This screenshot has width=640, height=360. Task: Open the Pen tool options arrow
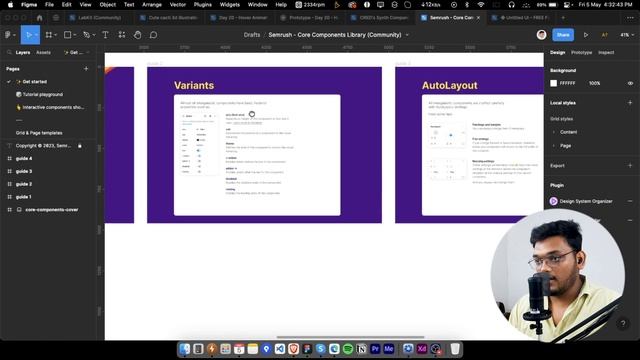click(x=94, y=35)
